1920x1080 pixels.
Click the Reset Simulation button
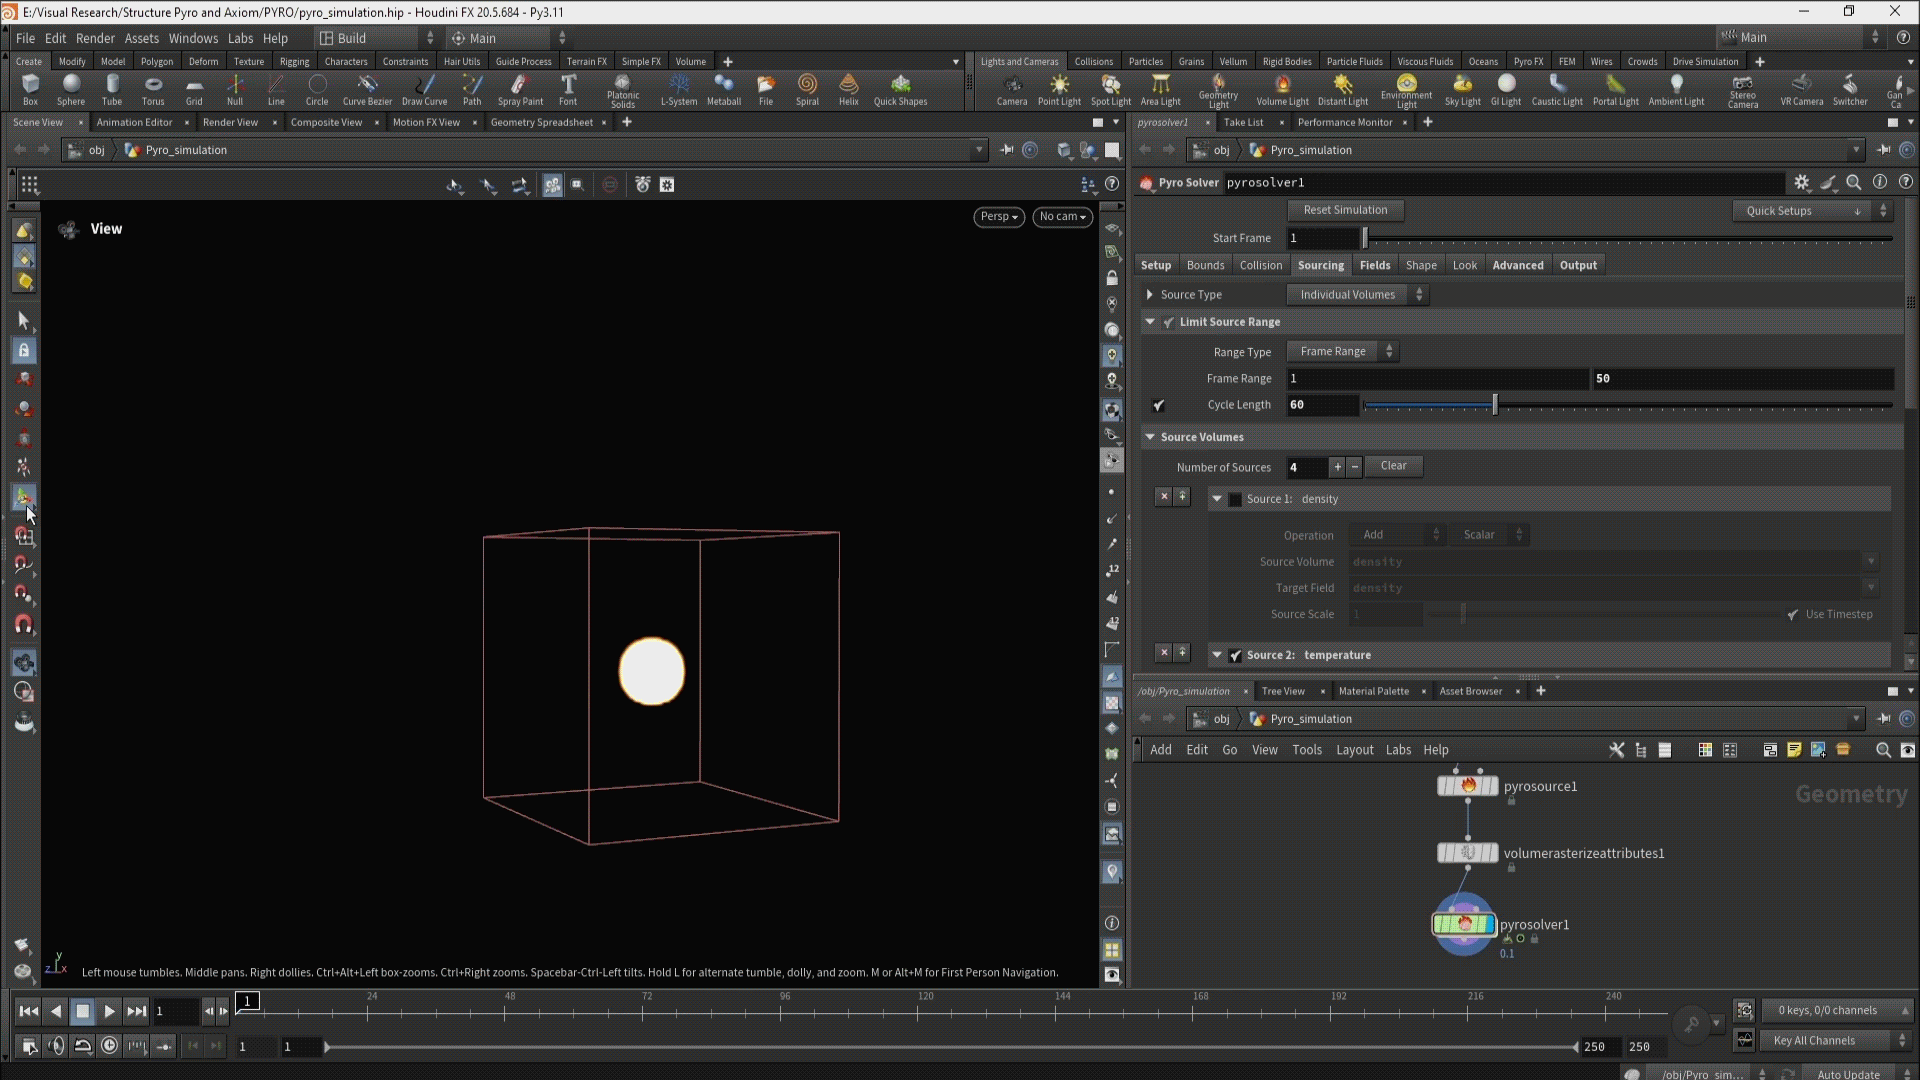point(1345,210)
